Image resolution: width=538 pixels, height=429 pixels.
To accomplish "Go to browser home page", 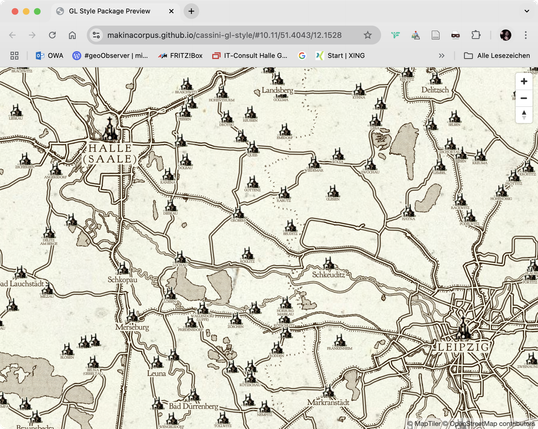I will coord(72,35).
